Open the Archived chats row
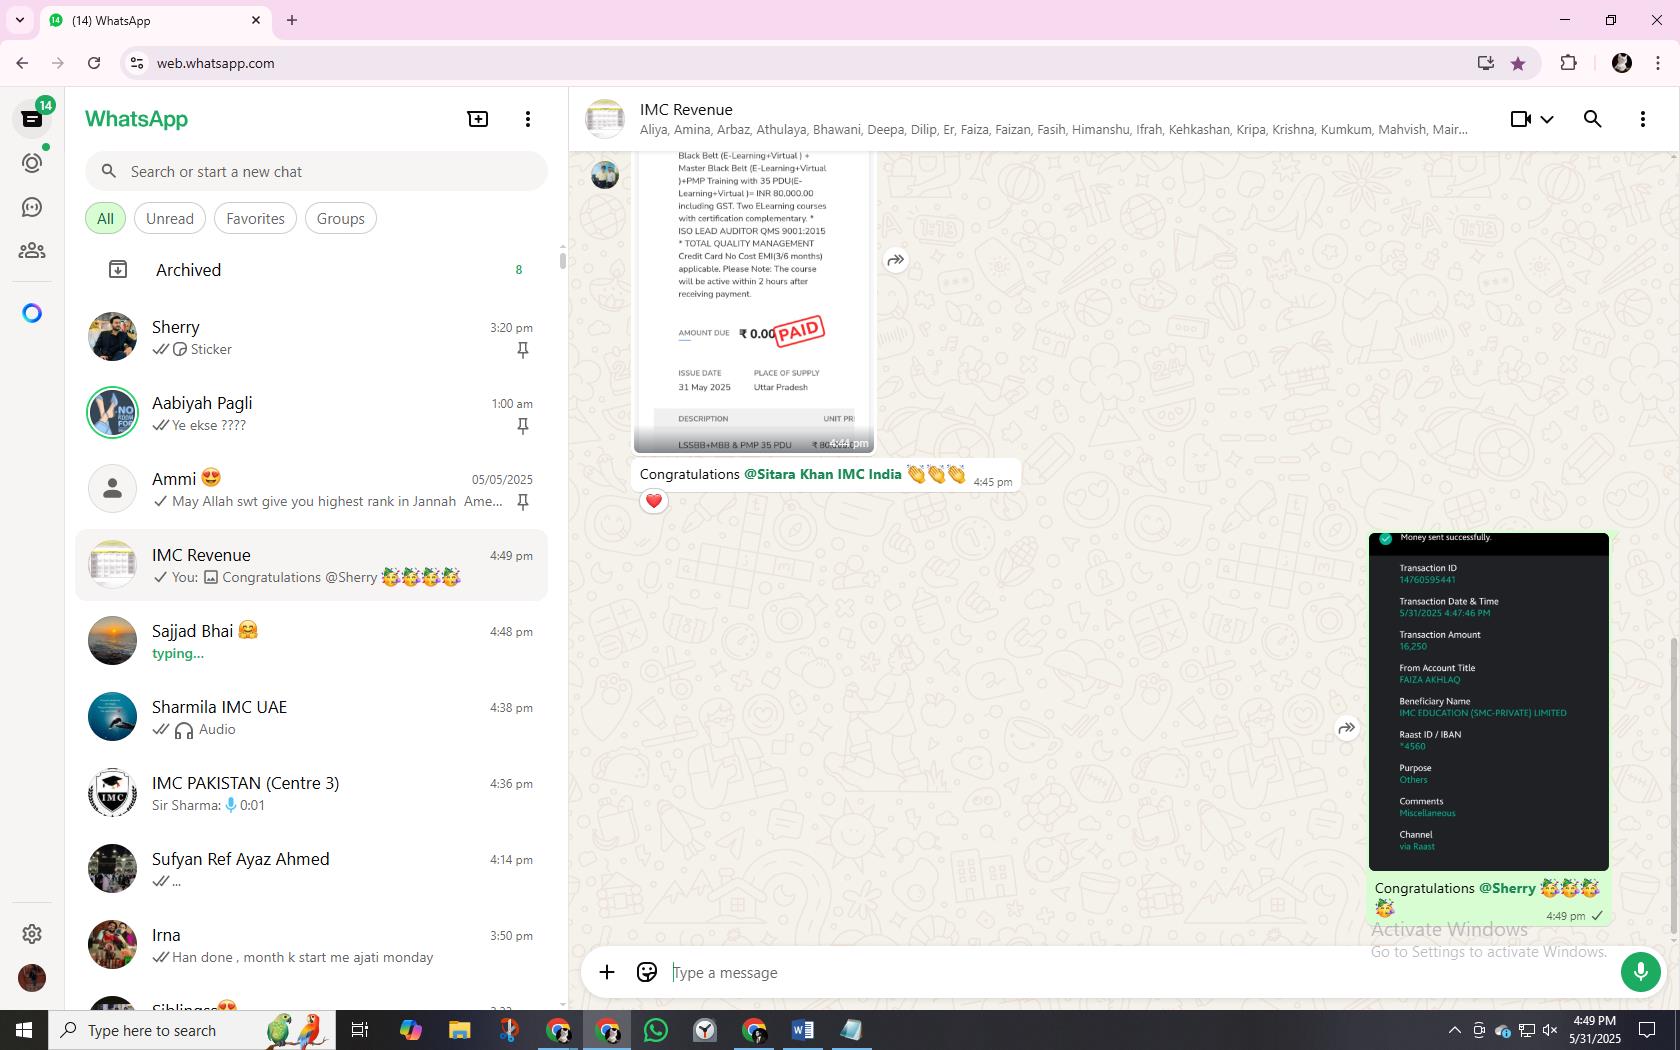This screenshot has height=1050, width=1680. coord(312,270)
